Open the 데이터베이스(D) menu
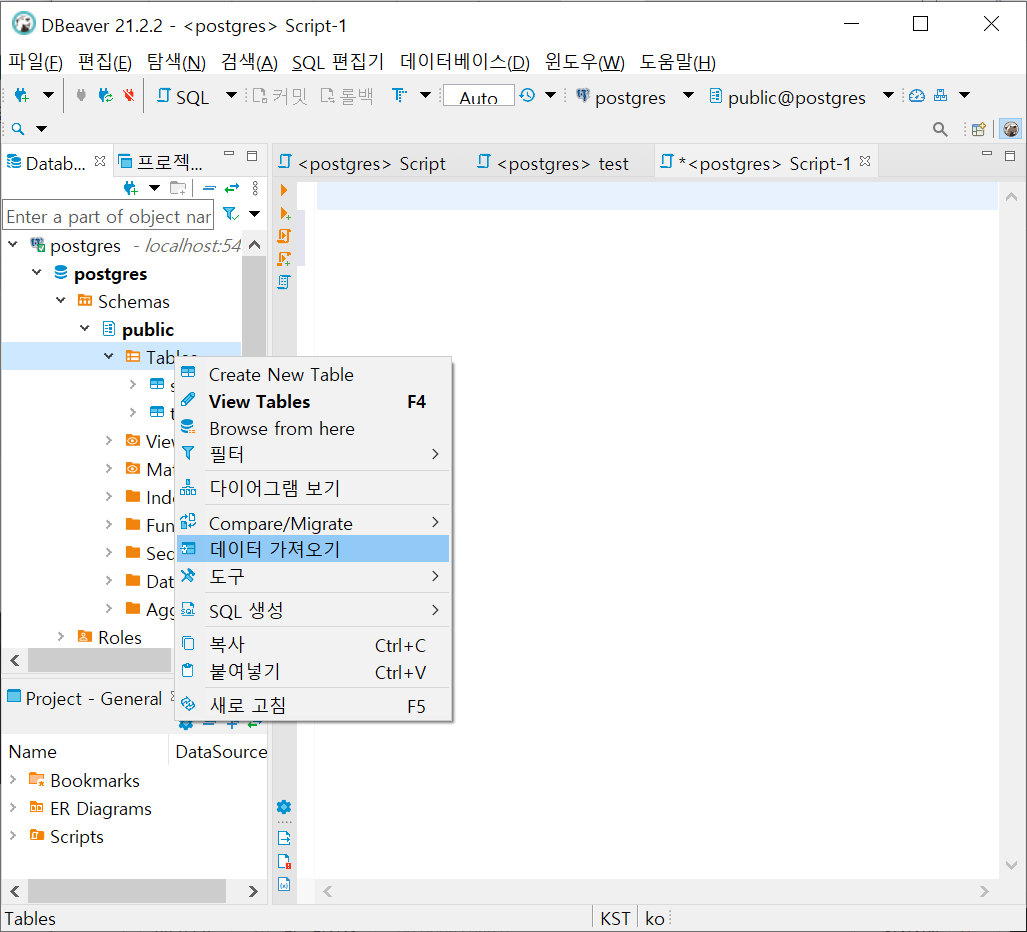Viewport: 1027px width, 932px height. click(464, 62)
